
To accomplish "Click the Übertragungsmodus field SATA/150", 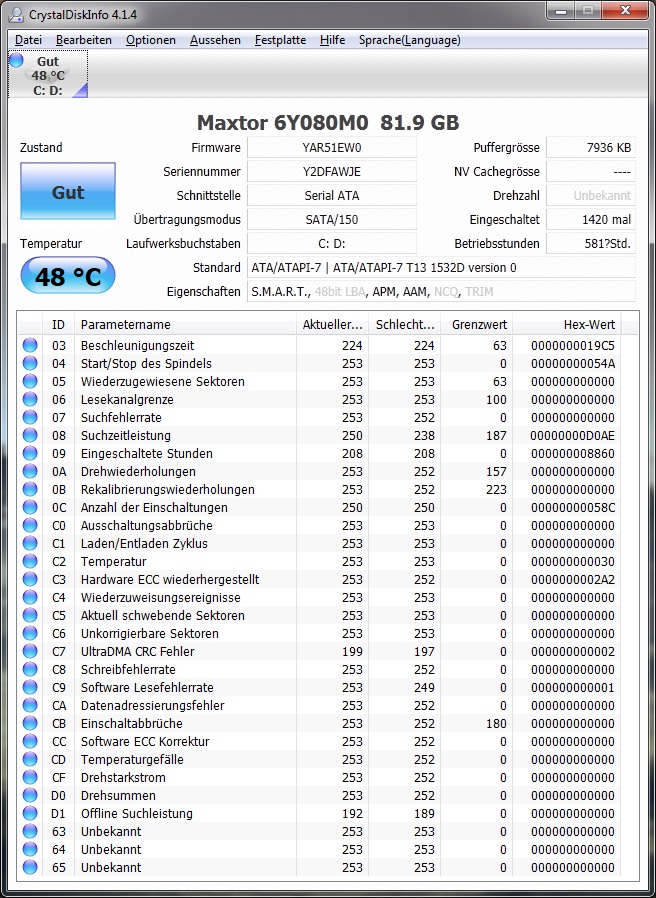I will (332, 220).
